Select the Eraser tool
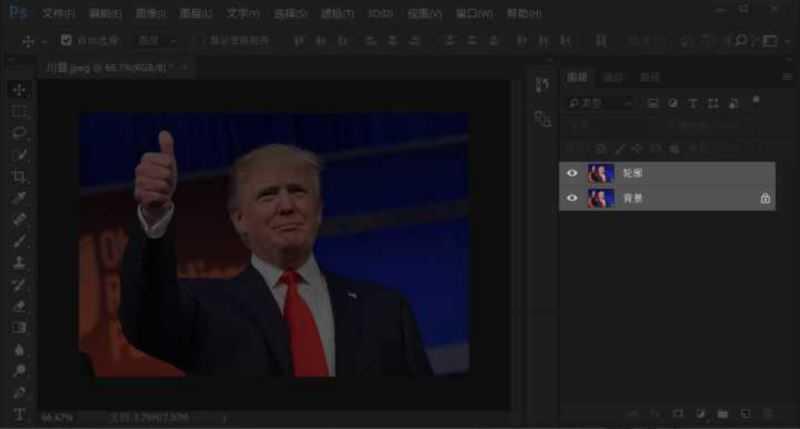 (x=19, y=306)
